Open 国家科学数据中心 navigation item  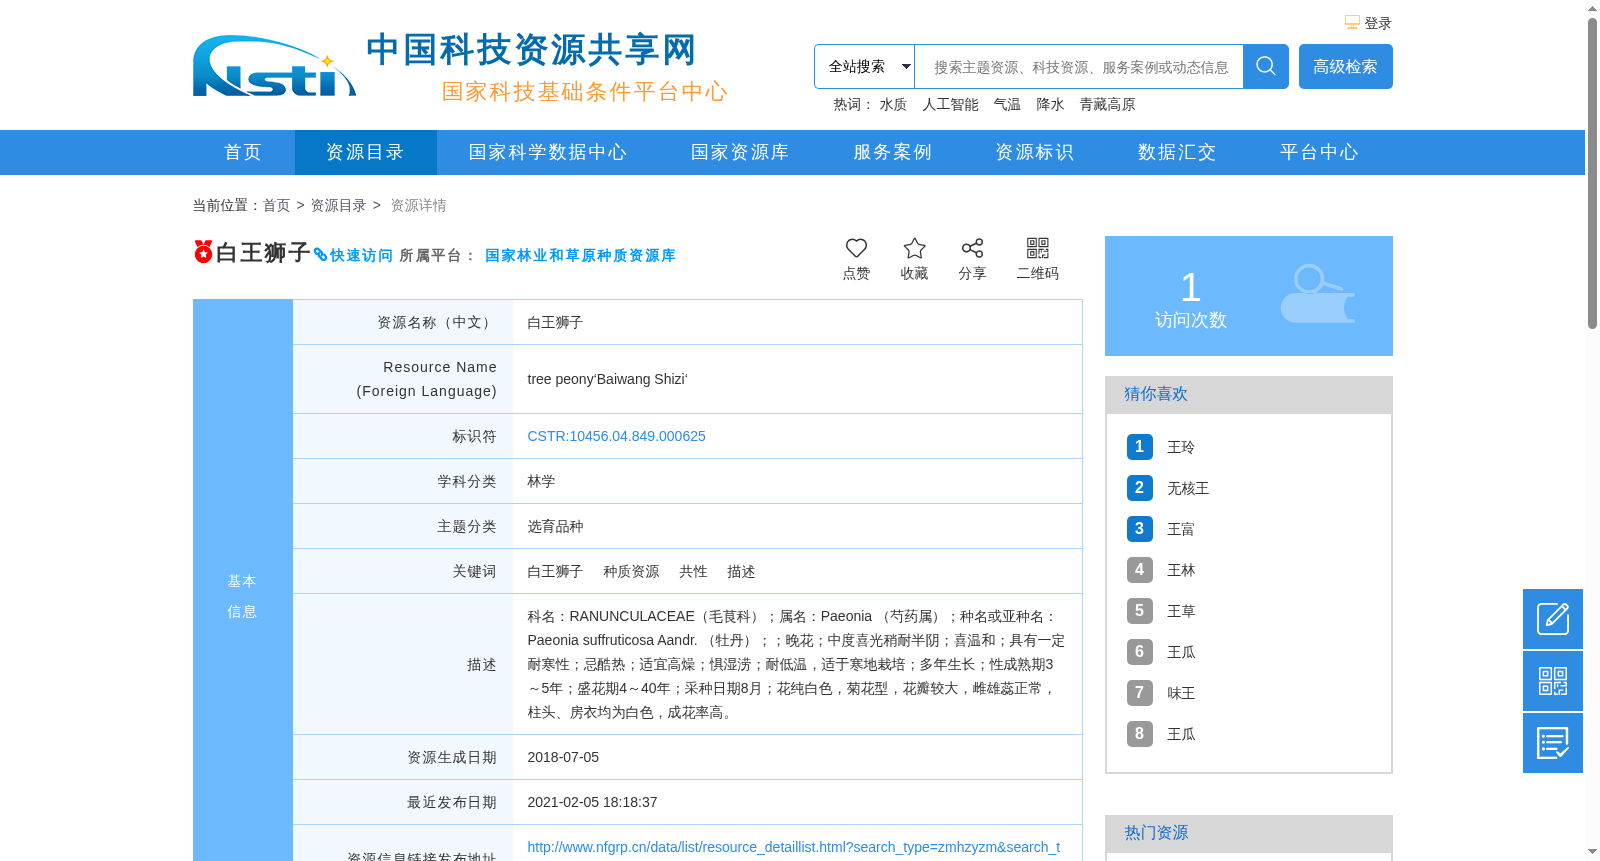(x=548, y=152)
